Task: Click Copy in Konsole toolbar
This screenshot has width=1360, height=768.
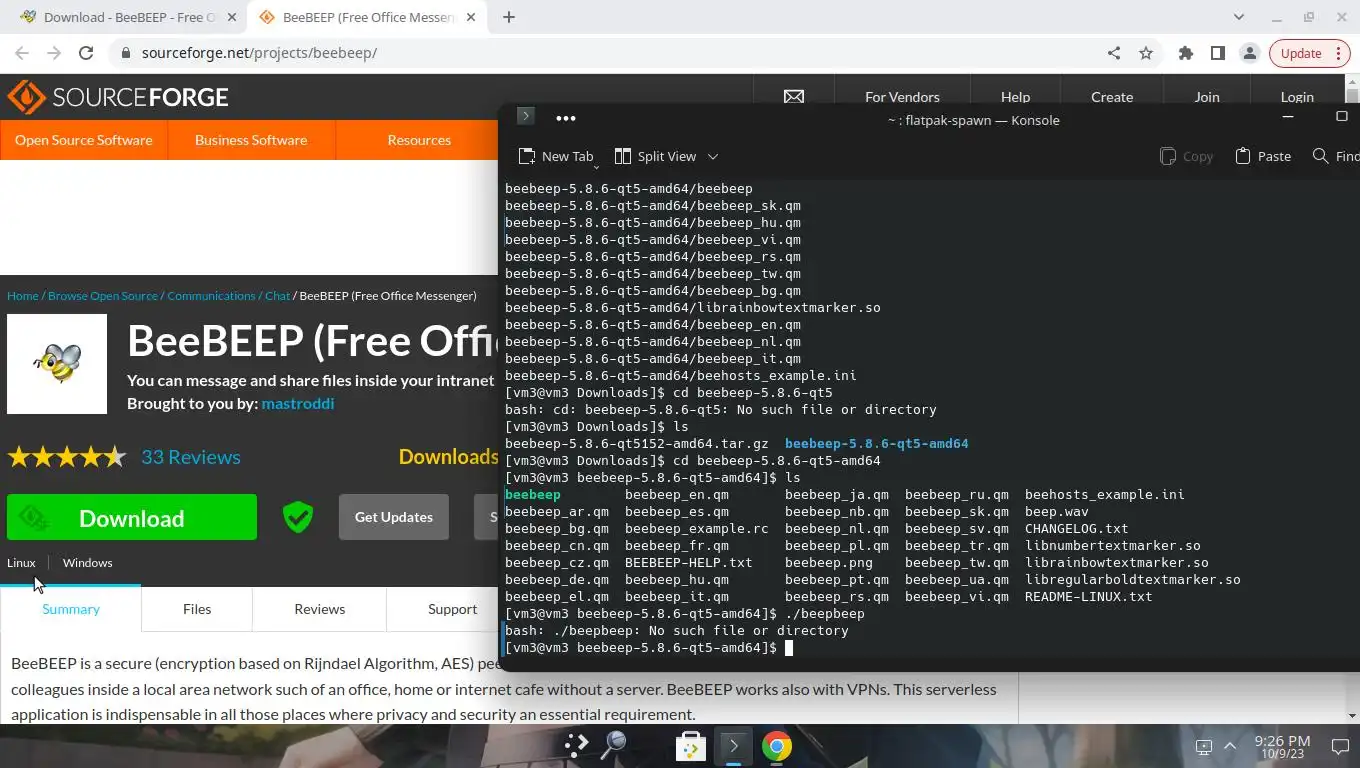Action: (1186, 156)
